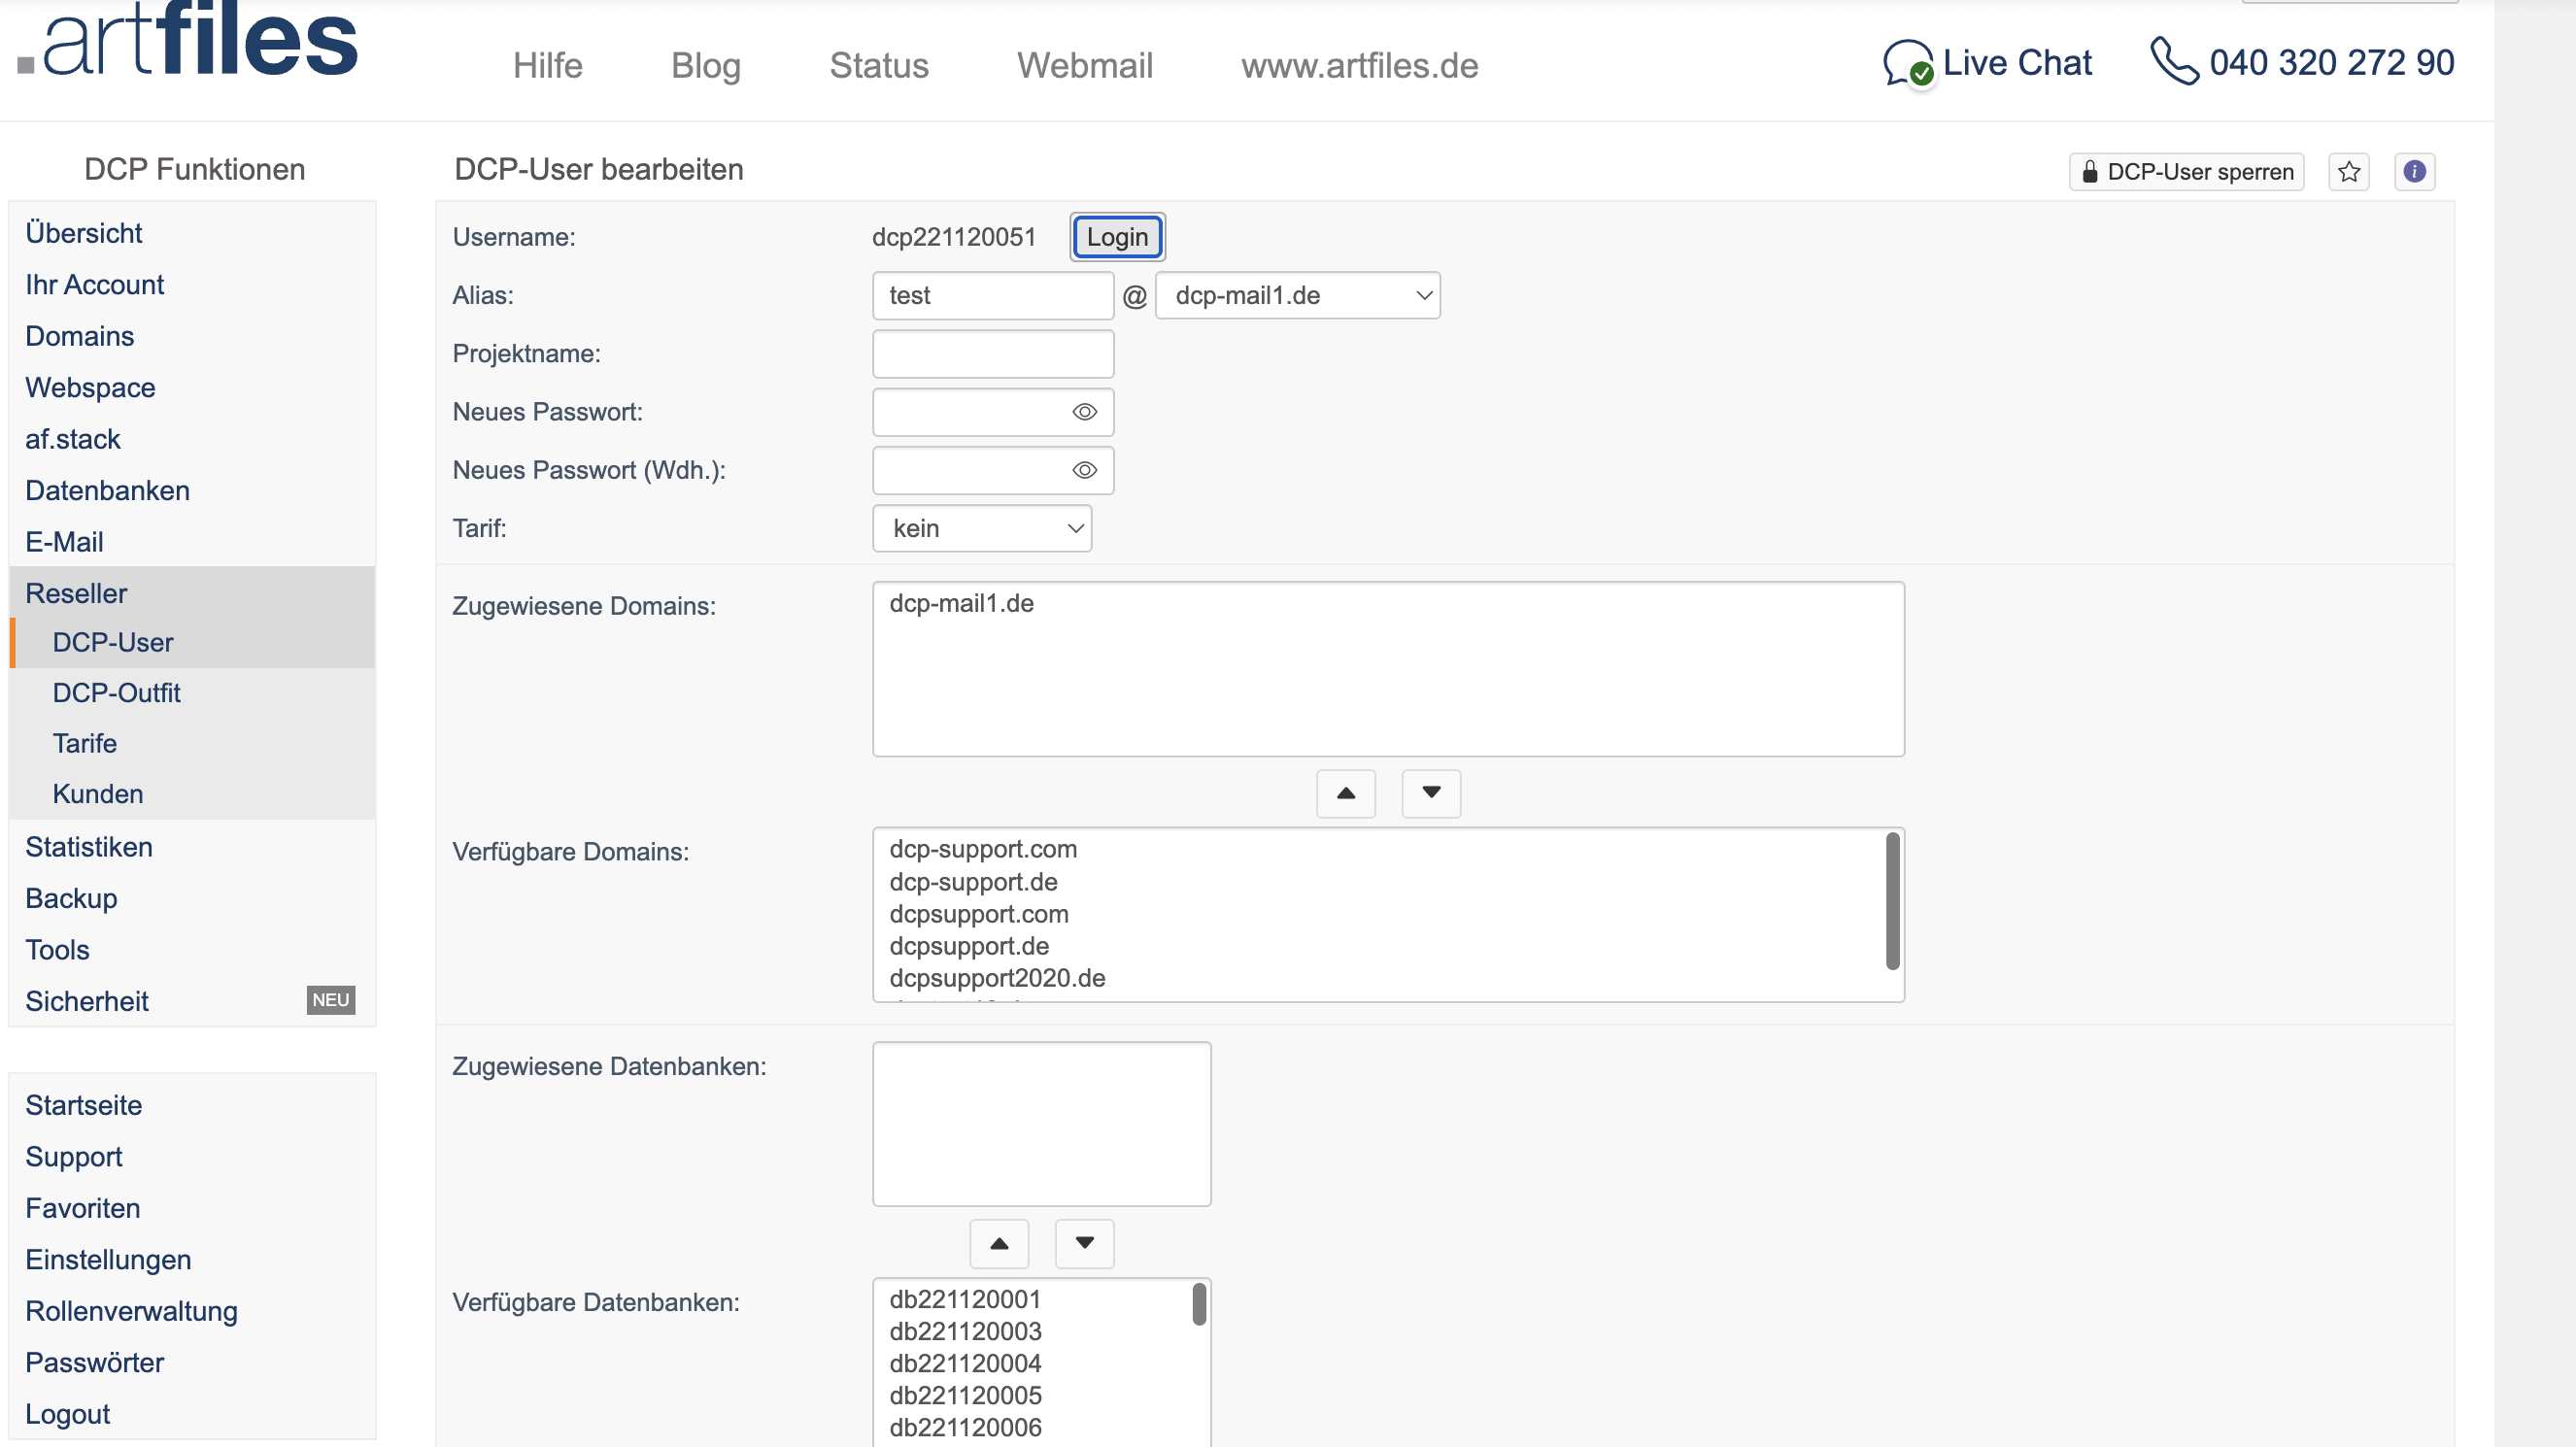Click the Live Chat bubble icon
Screen dimensions: 2576x1447
1907,64
